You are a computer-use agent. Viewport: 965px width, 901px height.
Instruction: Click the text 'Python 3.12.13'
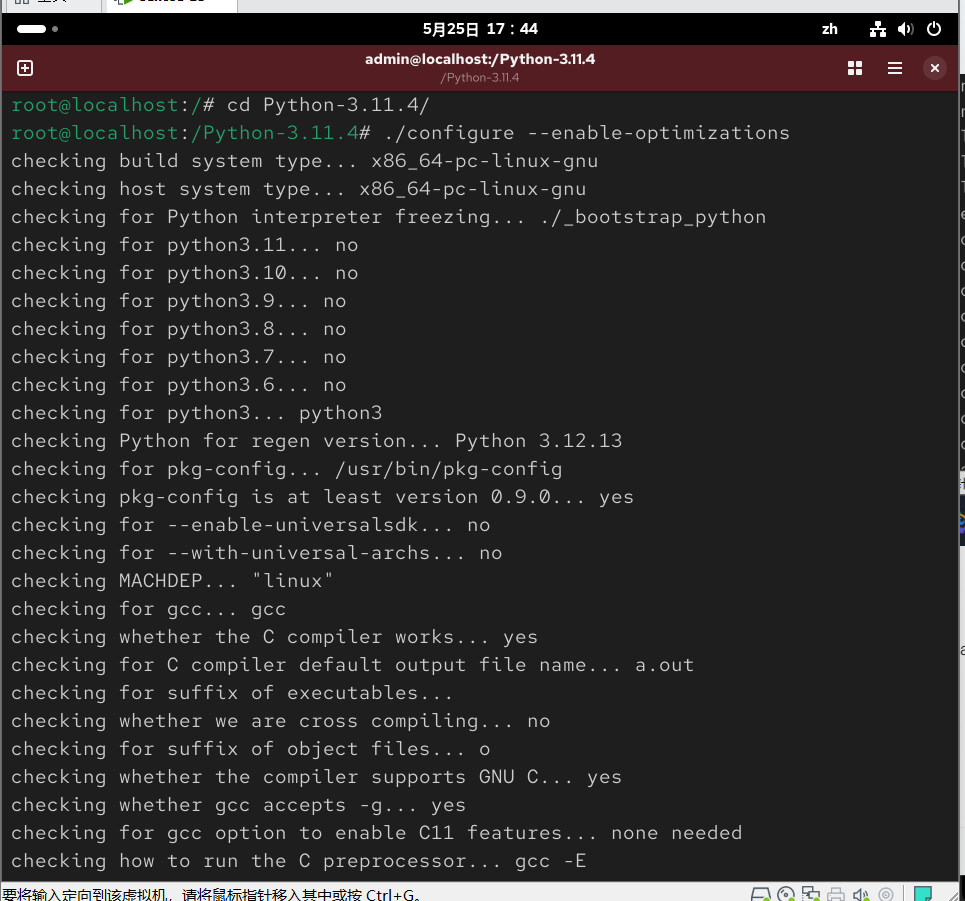(x=539, y=441)
